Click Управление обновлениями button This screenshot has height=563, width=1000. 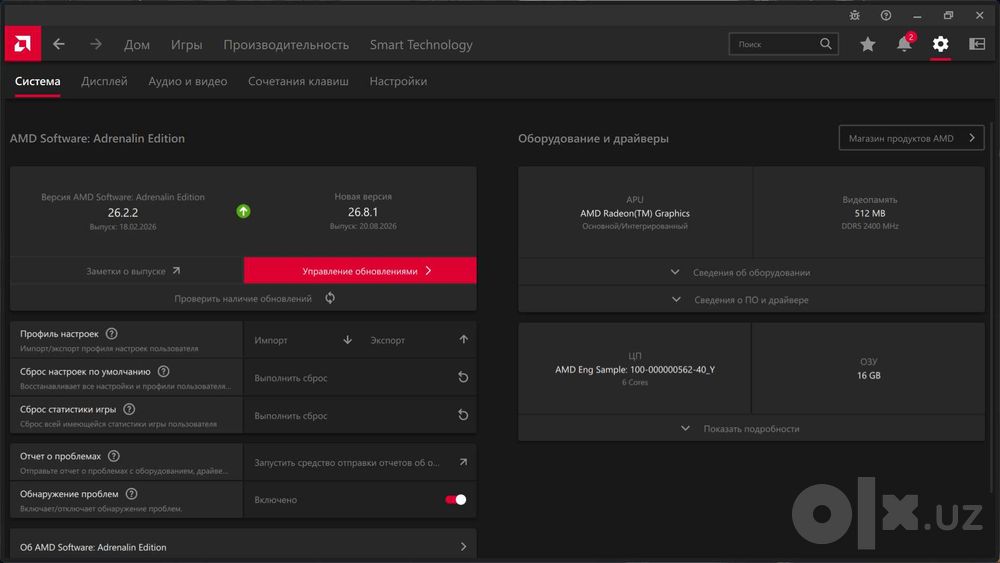pyautogui.click(x=360, y=270)
